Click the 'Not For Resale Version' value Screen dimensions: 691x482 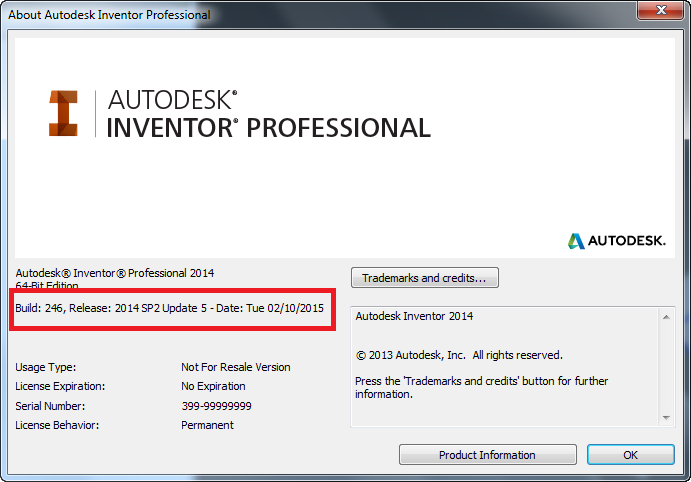(236, 367)
